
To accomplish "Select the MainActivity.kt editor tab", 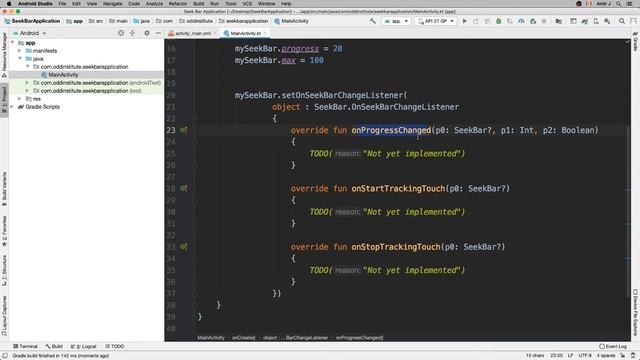I will tap(245, 33).
